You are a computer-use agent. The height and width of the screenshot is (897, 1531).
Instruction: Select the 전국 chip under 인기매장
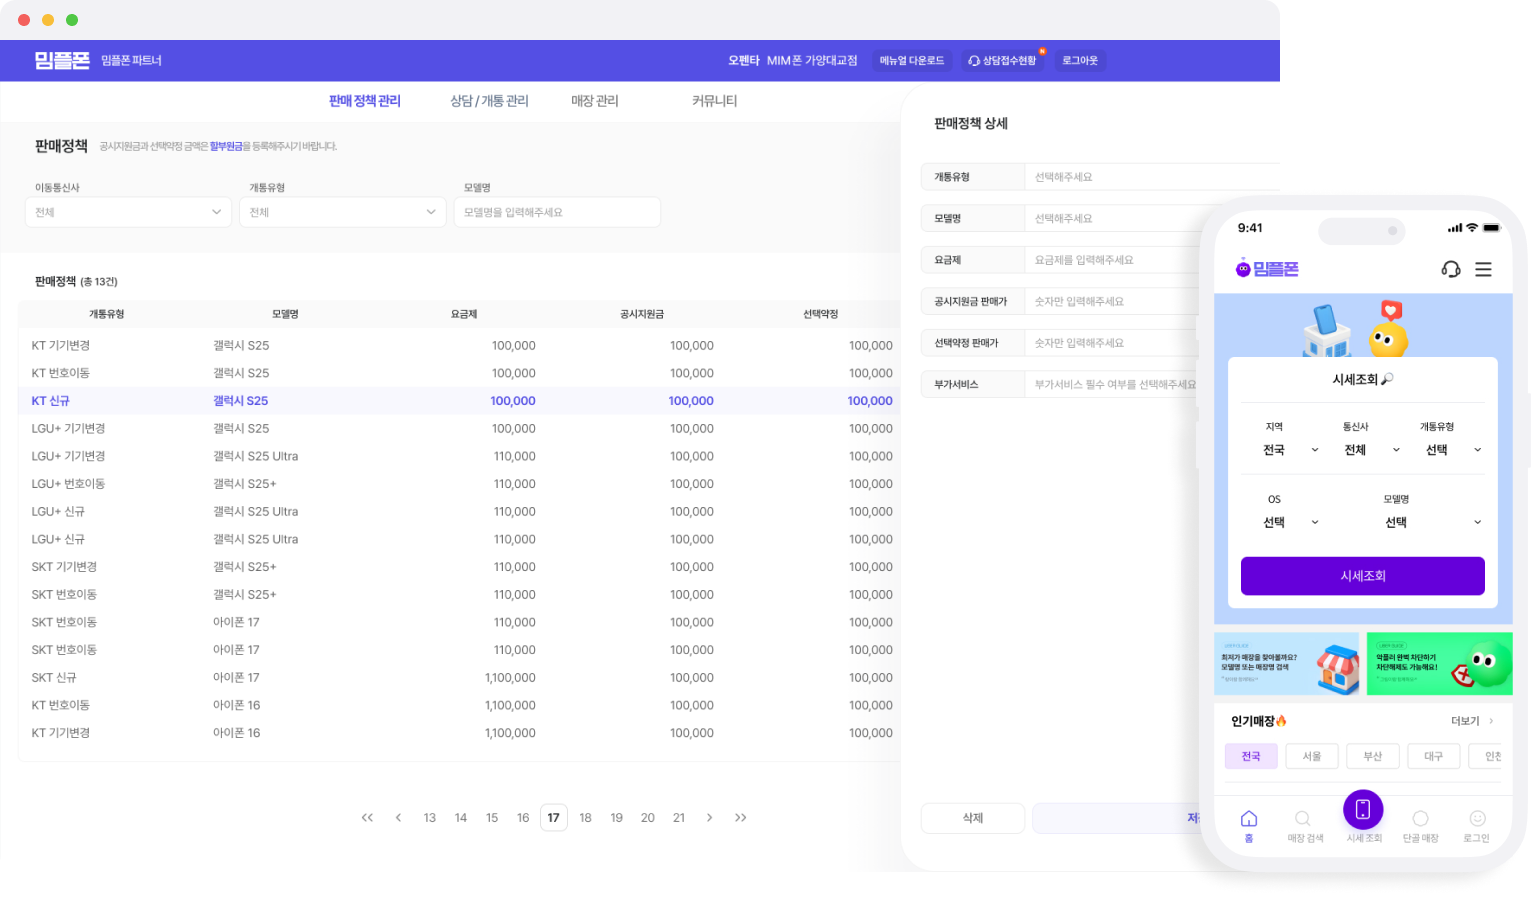click(1251, 756)
